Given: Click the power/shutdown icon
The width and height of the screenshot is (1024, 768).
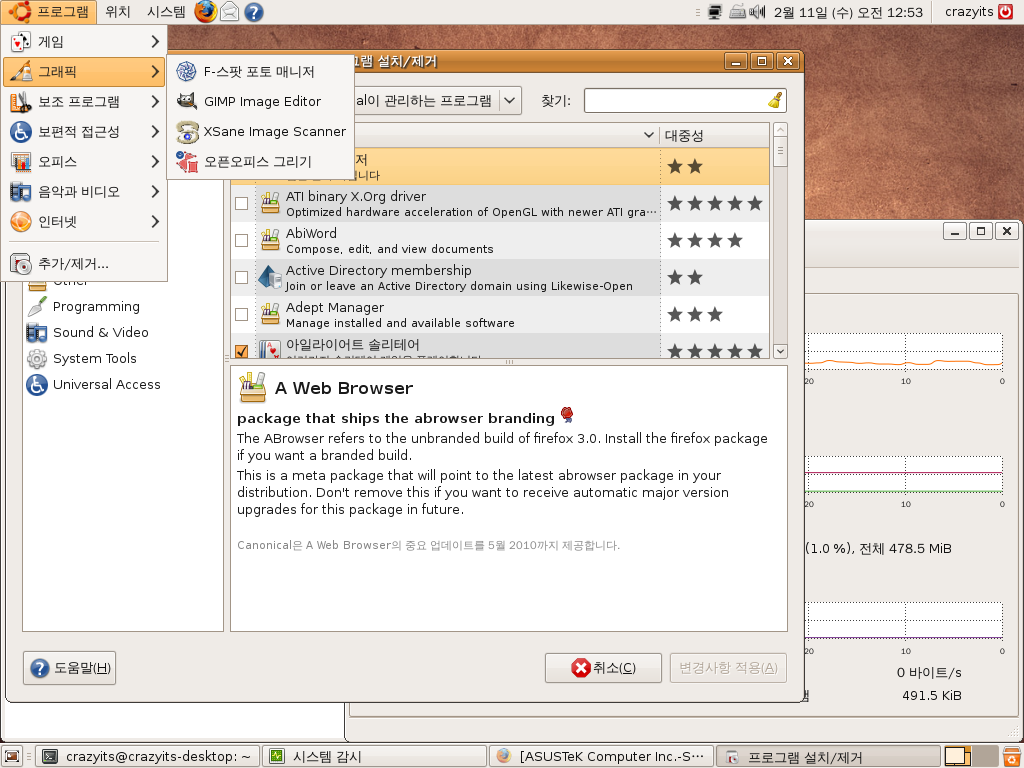Looking at the screenshot, I should 1006,12.
